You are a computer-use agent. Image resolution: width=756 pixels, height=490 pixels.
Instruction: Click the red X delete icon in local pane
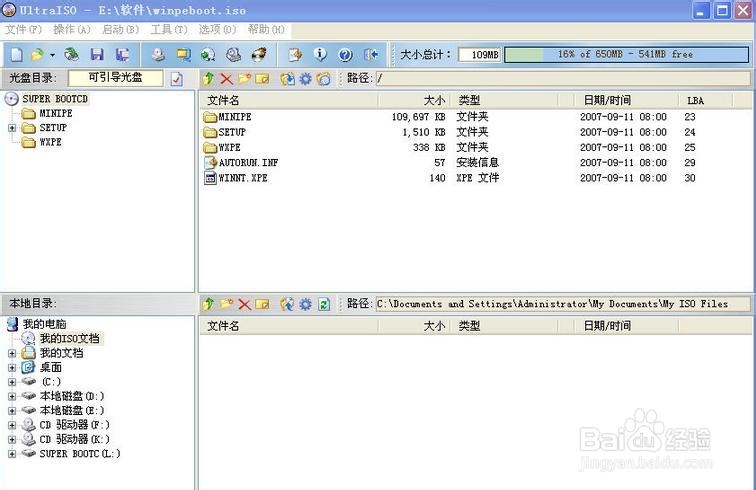(x=244, y=304)
